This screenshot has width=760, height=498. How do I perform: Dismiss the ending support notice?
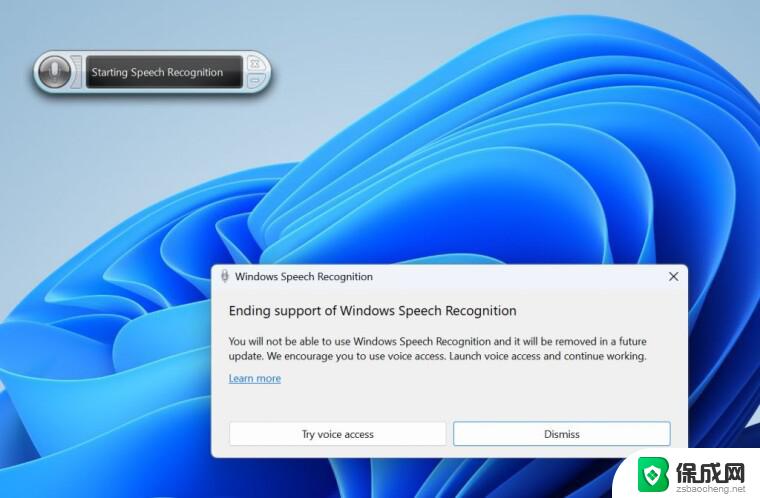562,434
